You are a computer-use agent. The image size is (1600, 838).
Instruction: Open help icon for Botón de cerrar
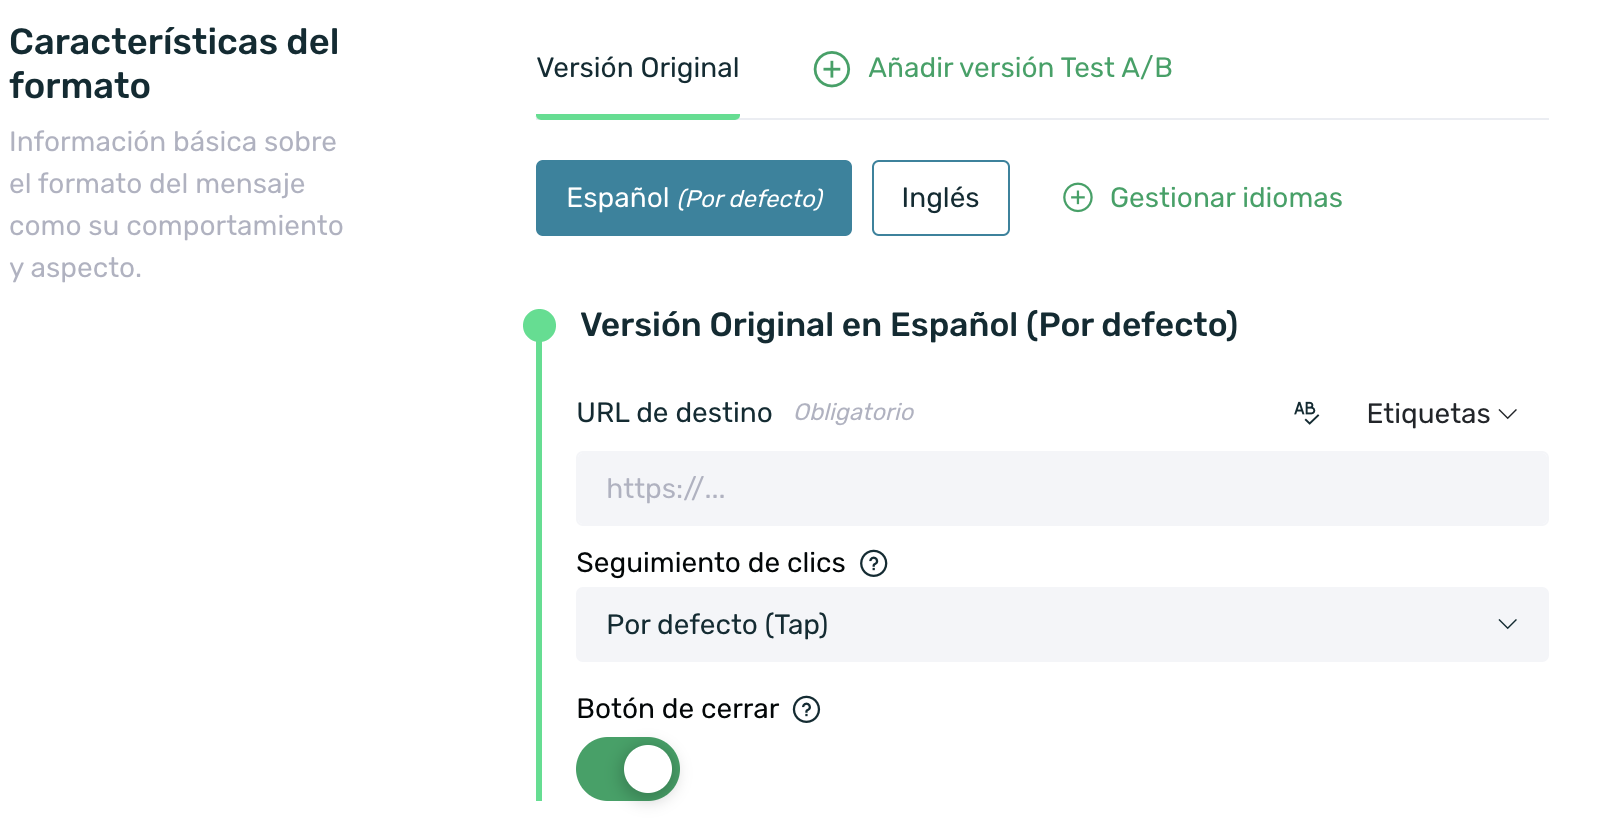(806, 710)
